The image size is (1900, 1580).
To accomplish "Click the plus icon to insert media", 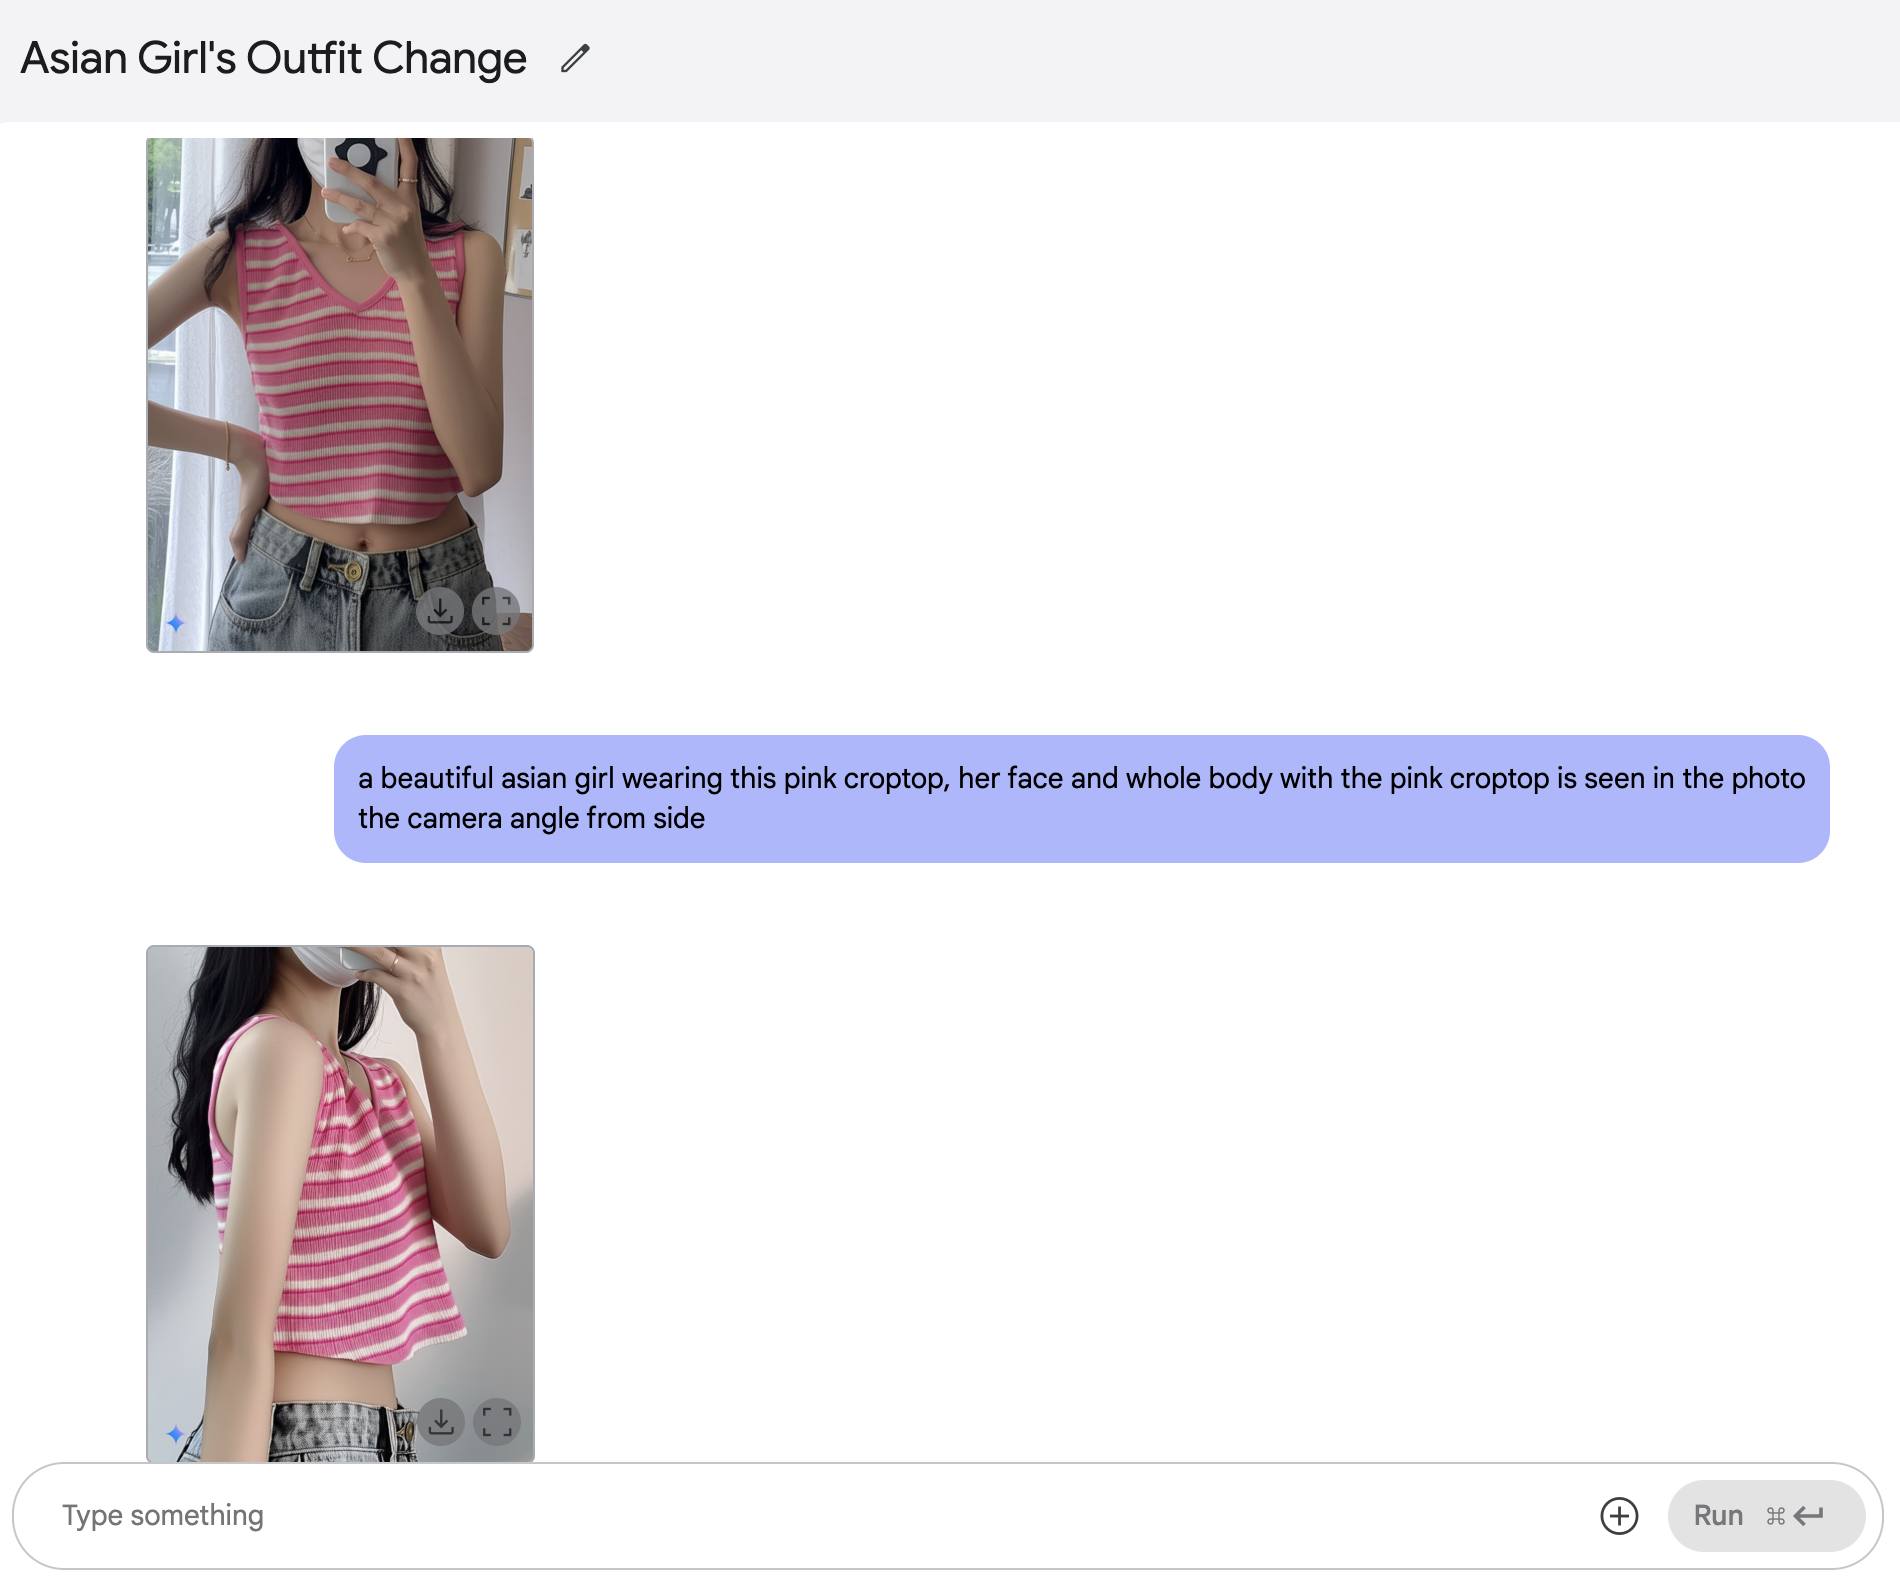I will point(1619,1516).
